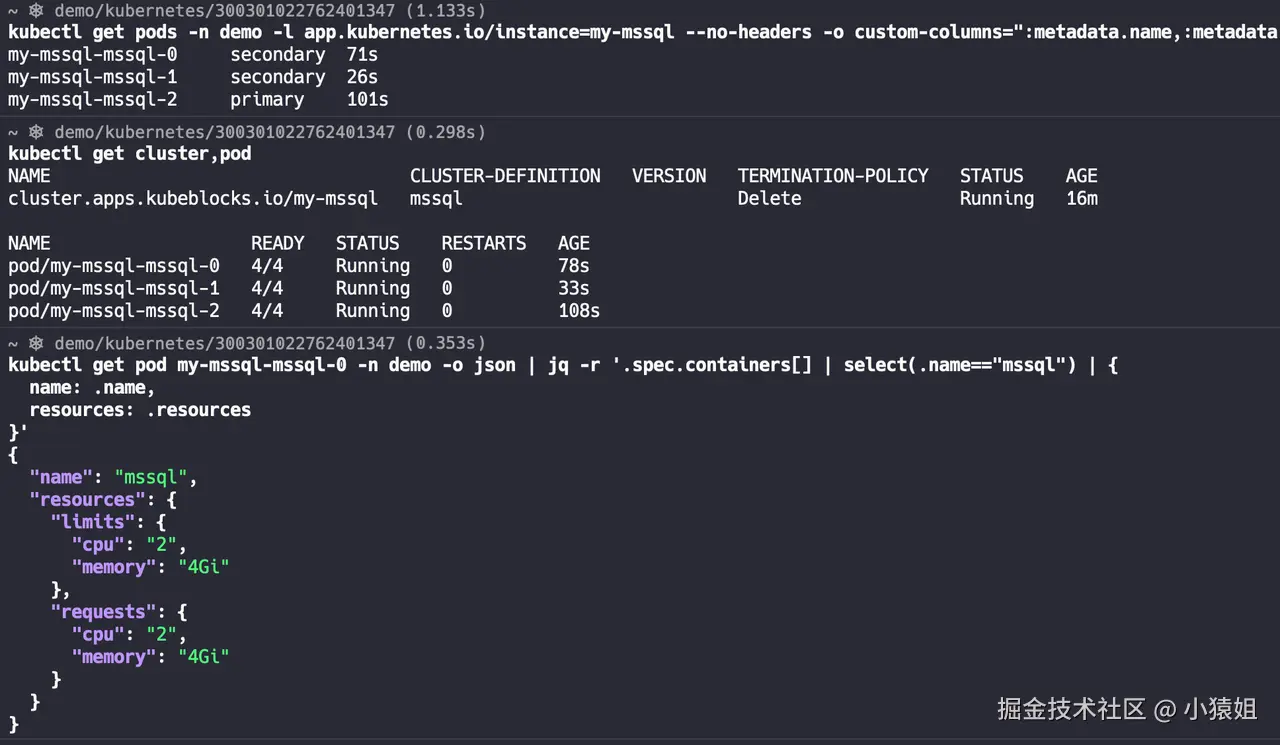
Task: Click the "limits" key in JSON output
Action: 93,522
